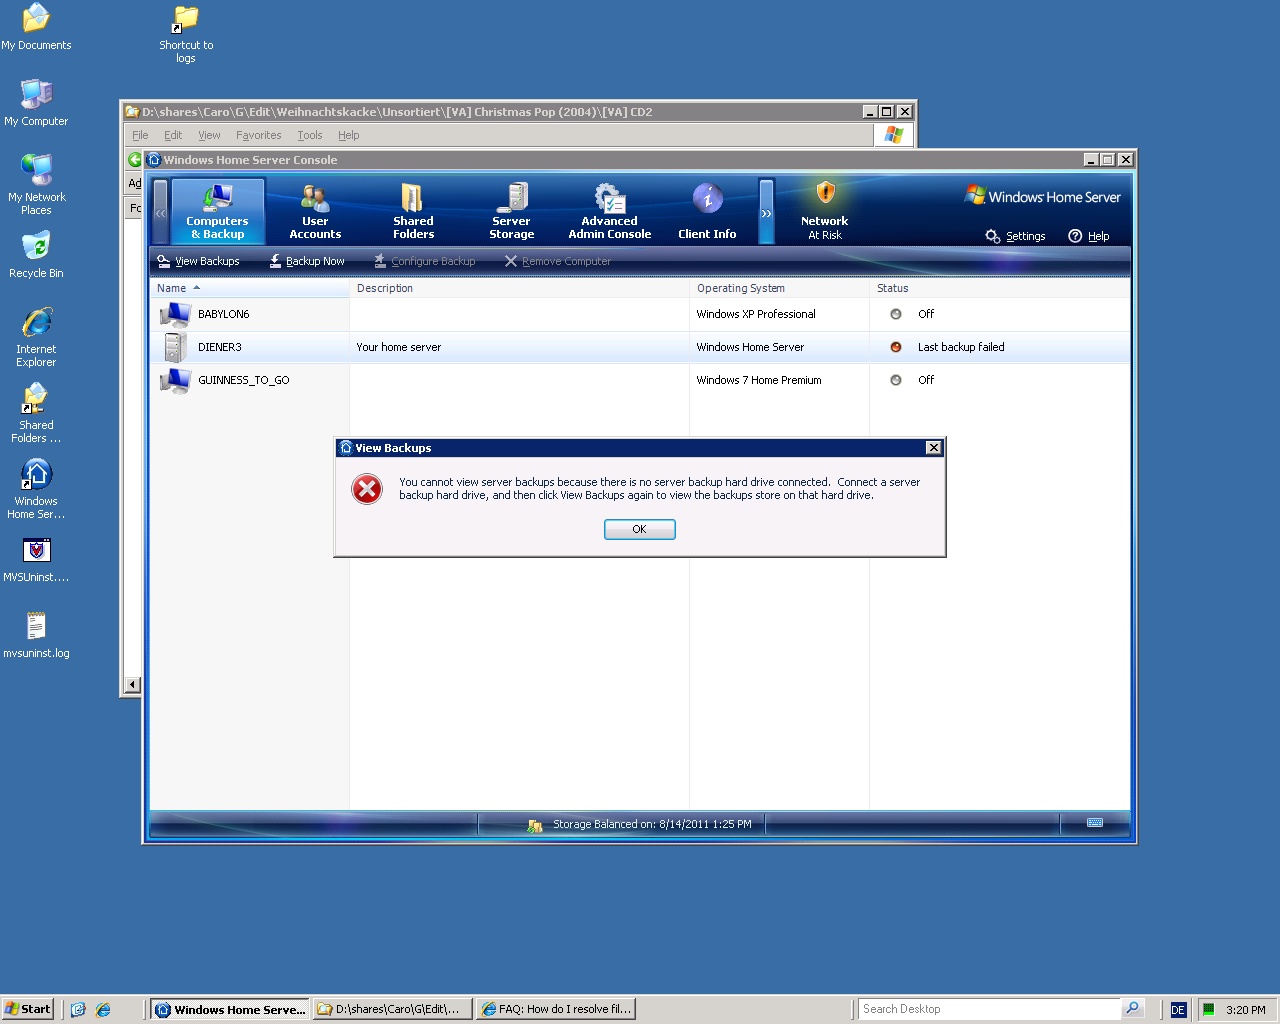Viewport: 1280px width, 1024px height.
Task: Open the User Accounts tab
Action: 315,212
